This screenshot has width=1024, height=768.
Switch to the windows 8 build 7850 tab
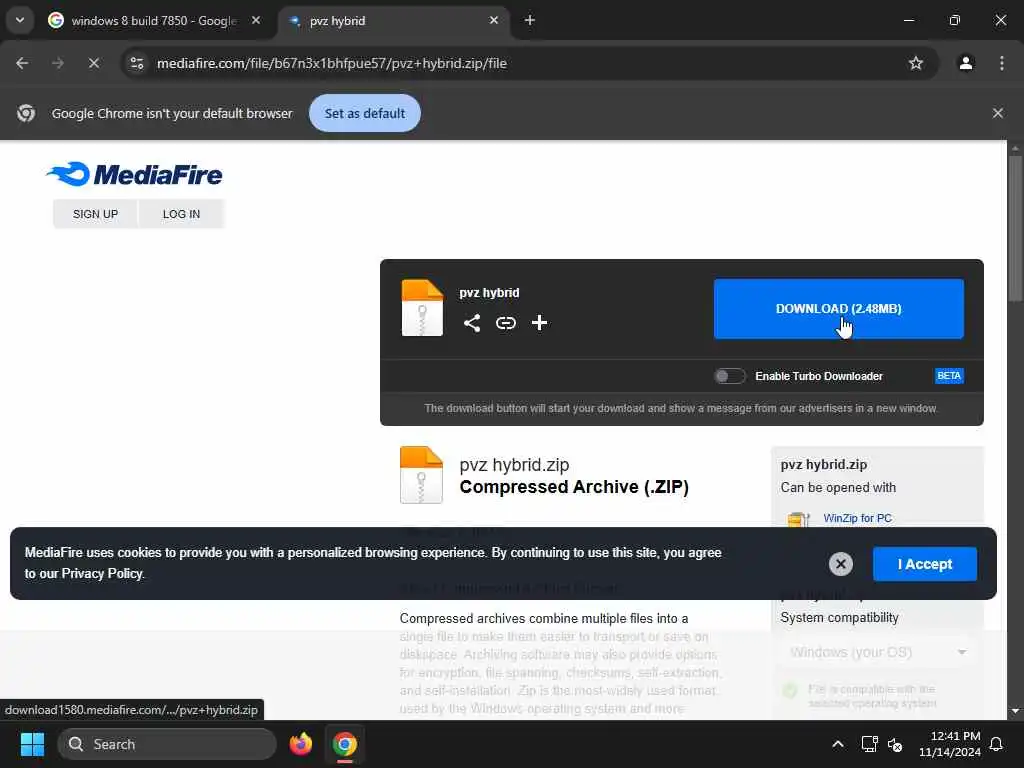point(155,20)
